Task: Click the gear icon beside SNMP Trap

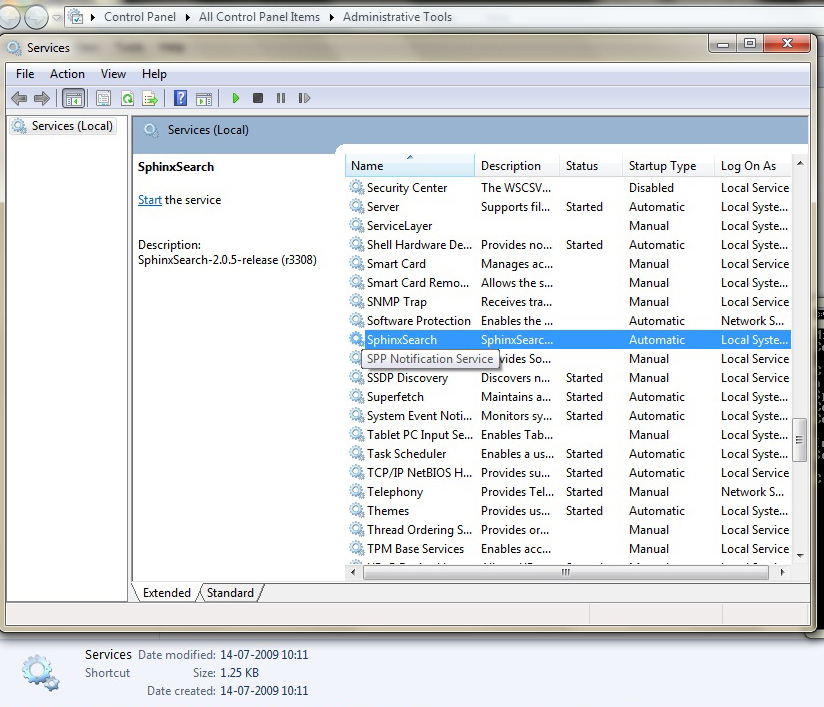Action: click(x=357, y=301)
